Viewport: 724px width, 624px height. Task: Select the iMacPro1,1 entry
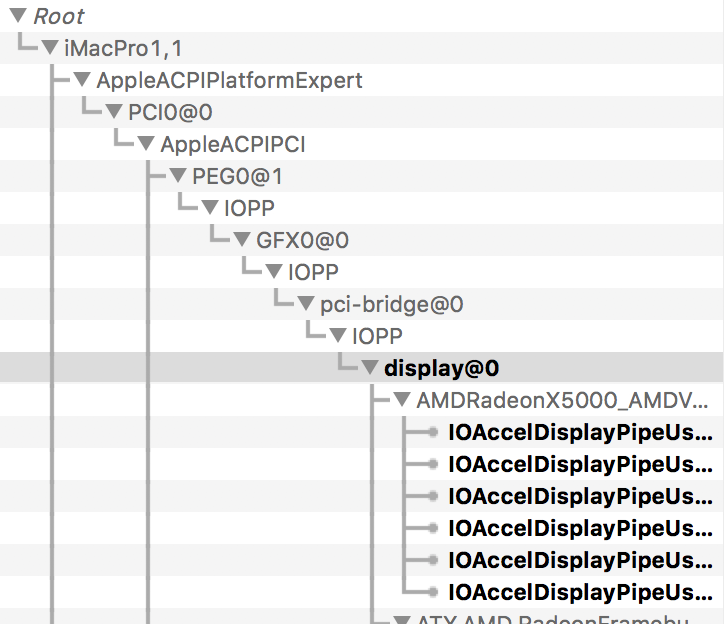pos(124,48)
